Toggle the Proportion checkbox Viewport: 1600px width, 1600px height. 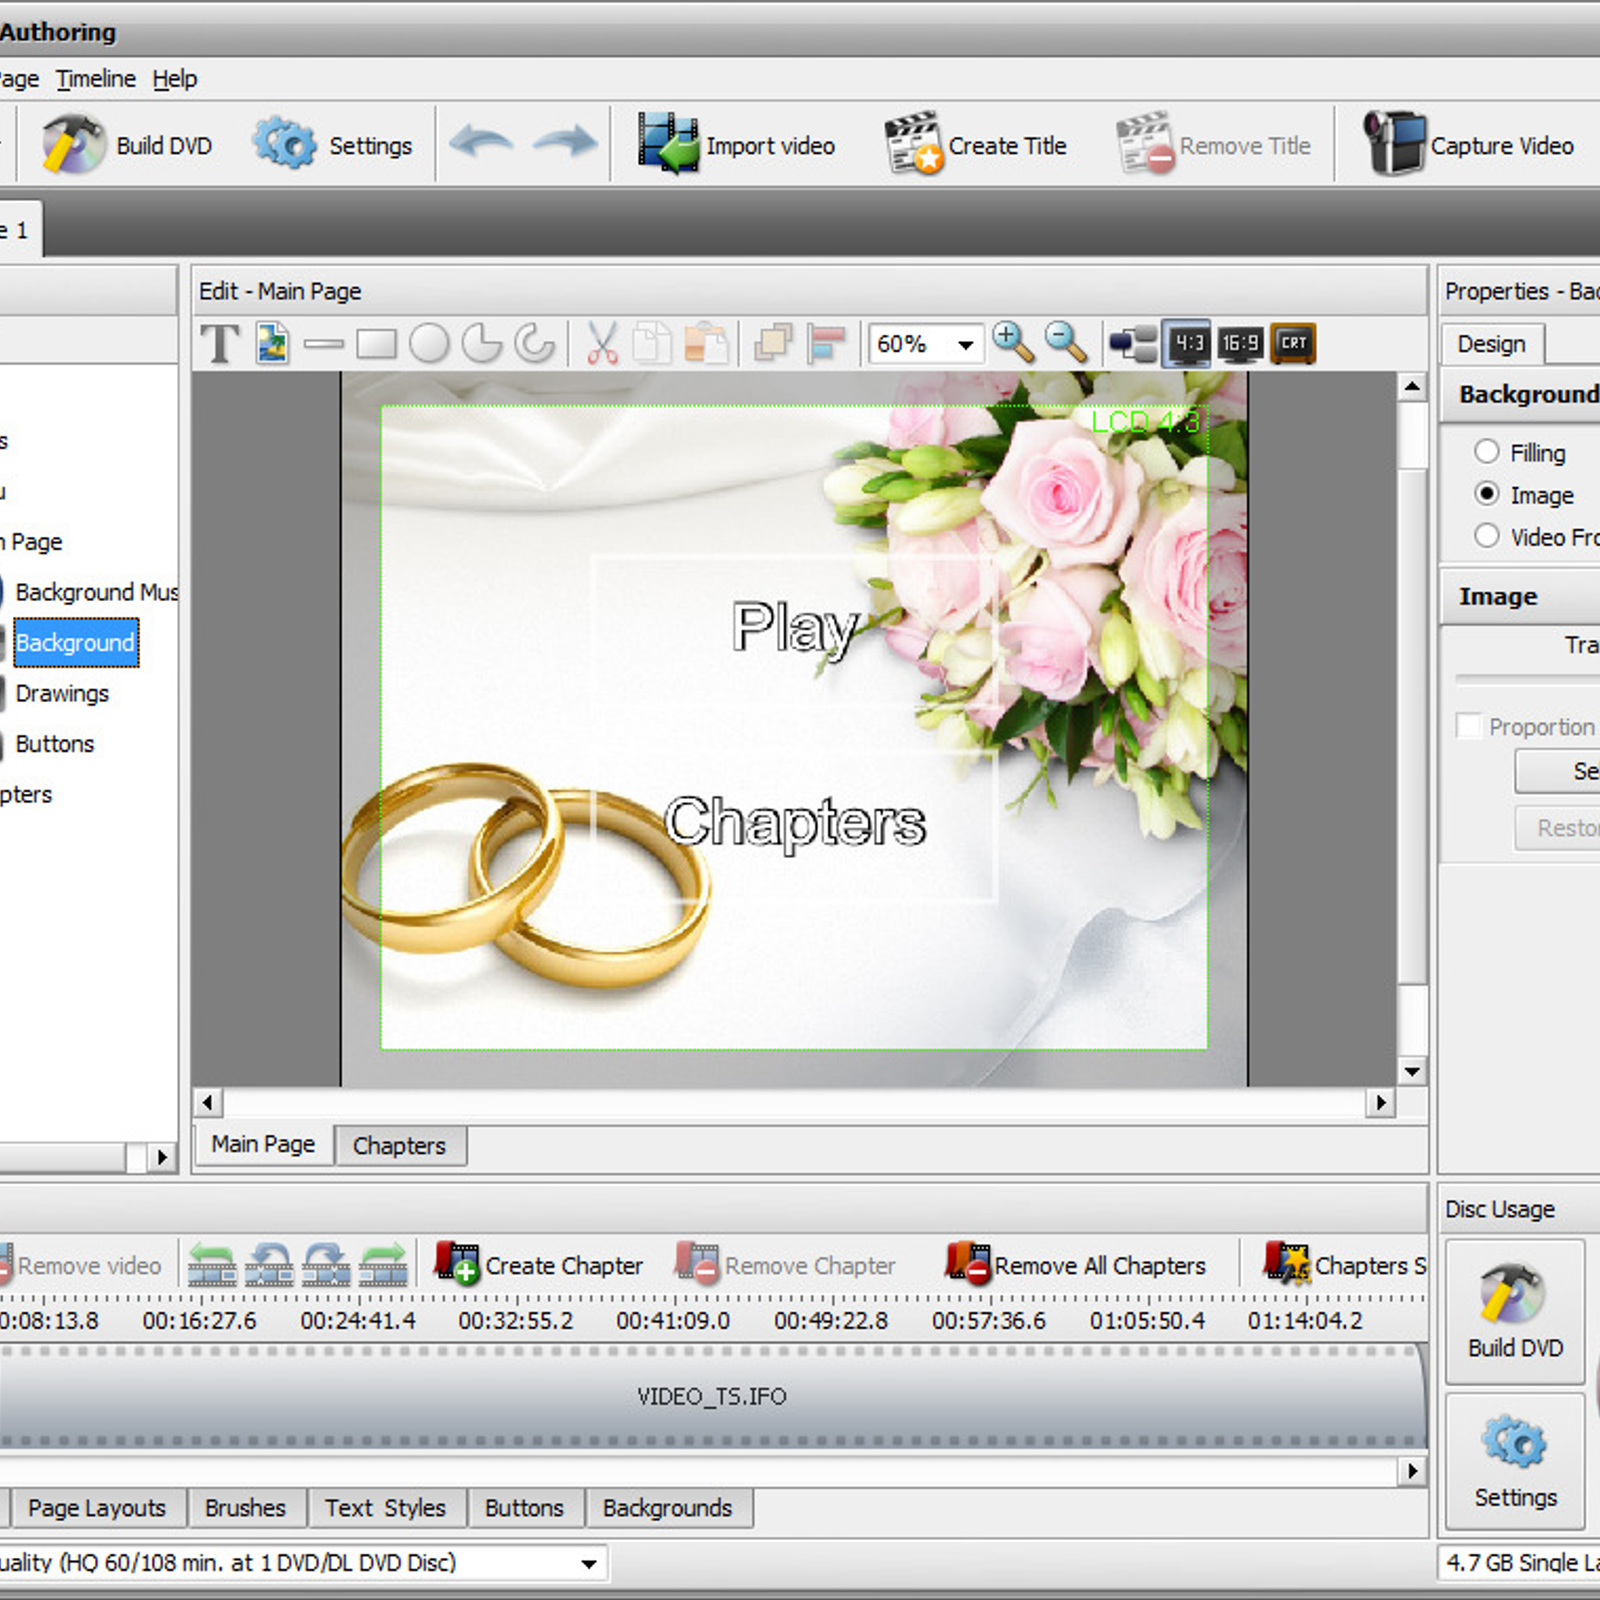(1468, 726)
